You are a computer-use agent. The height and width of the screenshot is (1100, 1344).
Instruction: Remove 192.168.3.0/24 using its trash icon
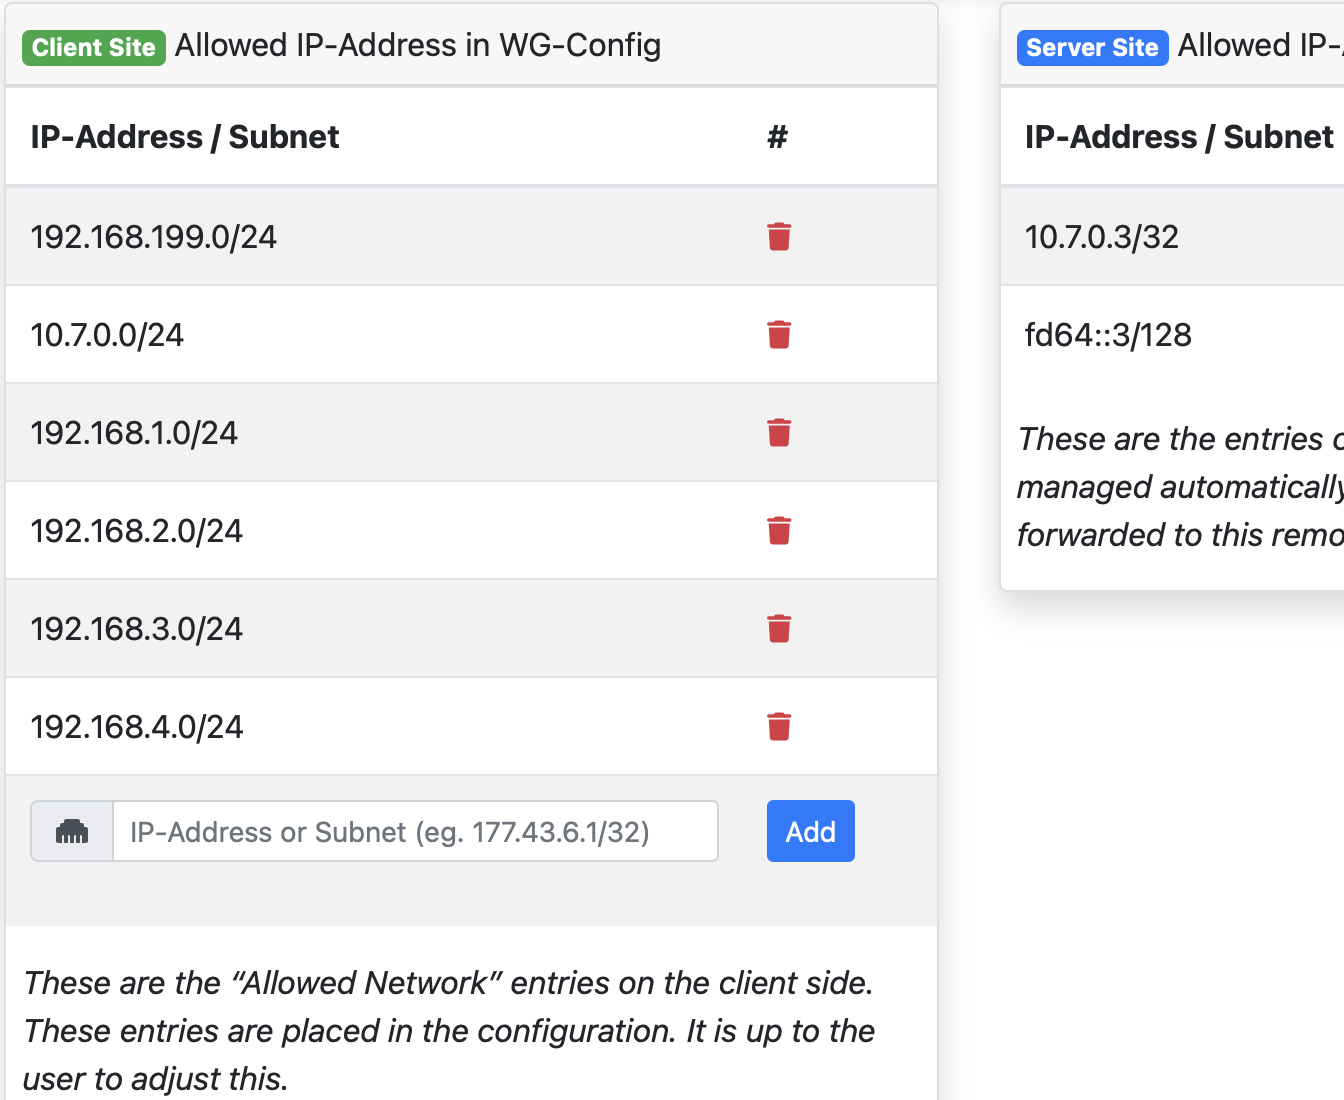[779, 629]
